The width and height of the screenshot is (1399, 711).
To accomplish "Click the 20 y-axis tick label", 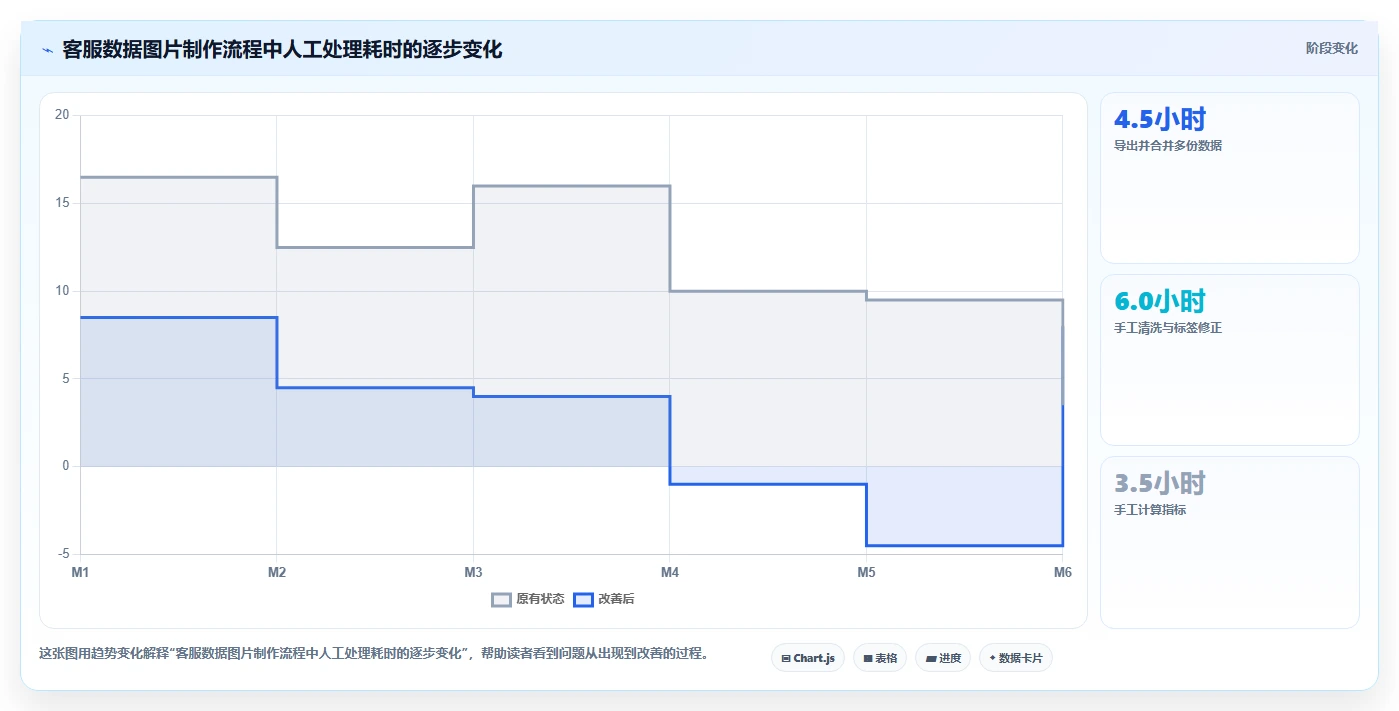I will tap(62, 115).
